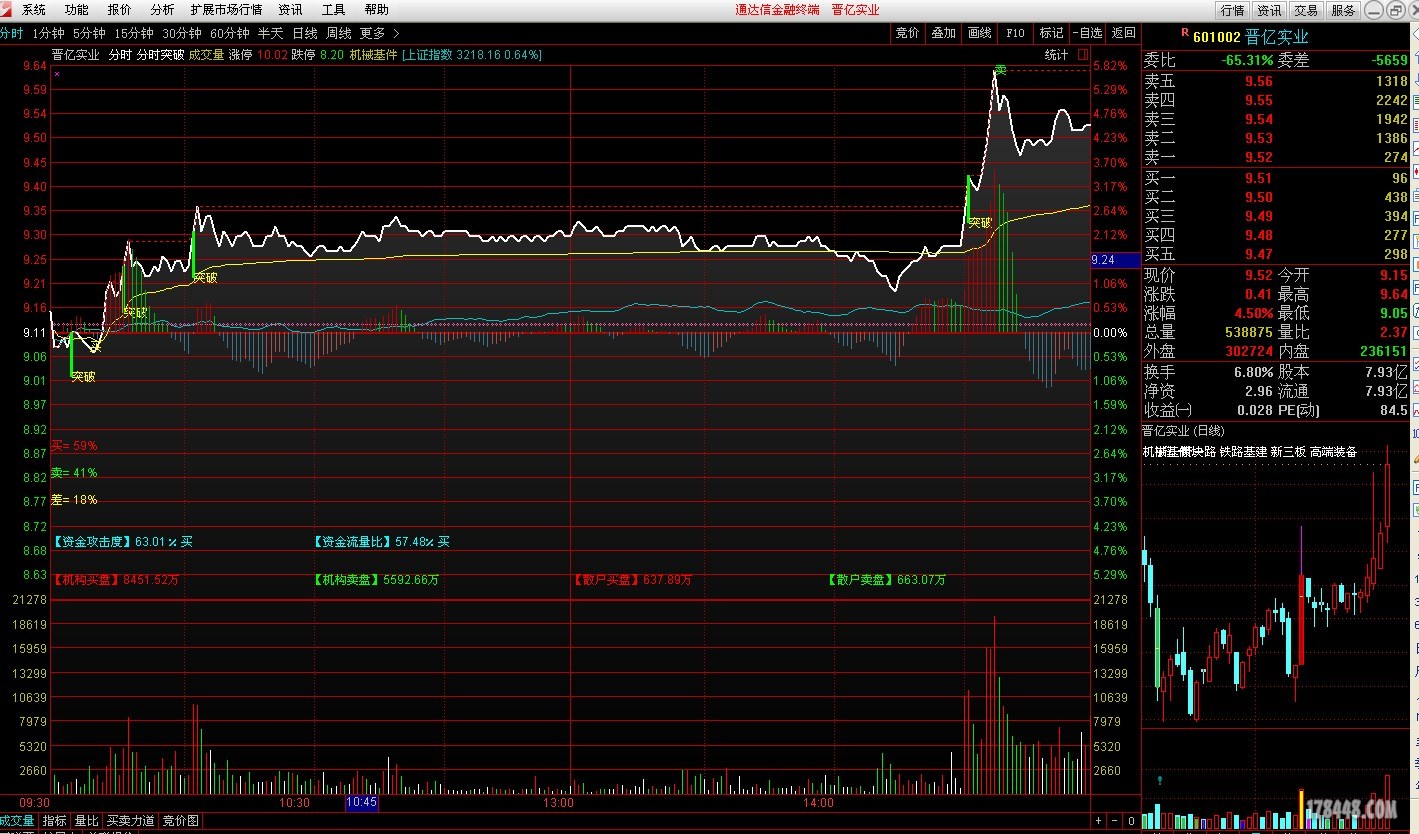Click the 买五 price 9.47
Viewport: 1419px width, 834px height.
pyautogui.click(x=1259, y=255)
